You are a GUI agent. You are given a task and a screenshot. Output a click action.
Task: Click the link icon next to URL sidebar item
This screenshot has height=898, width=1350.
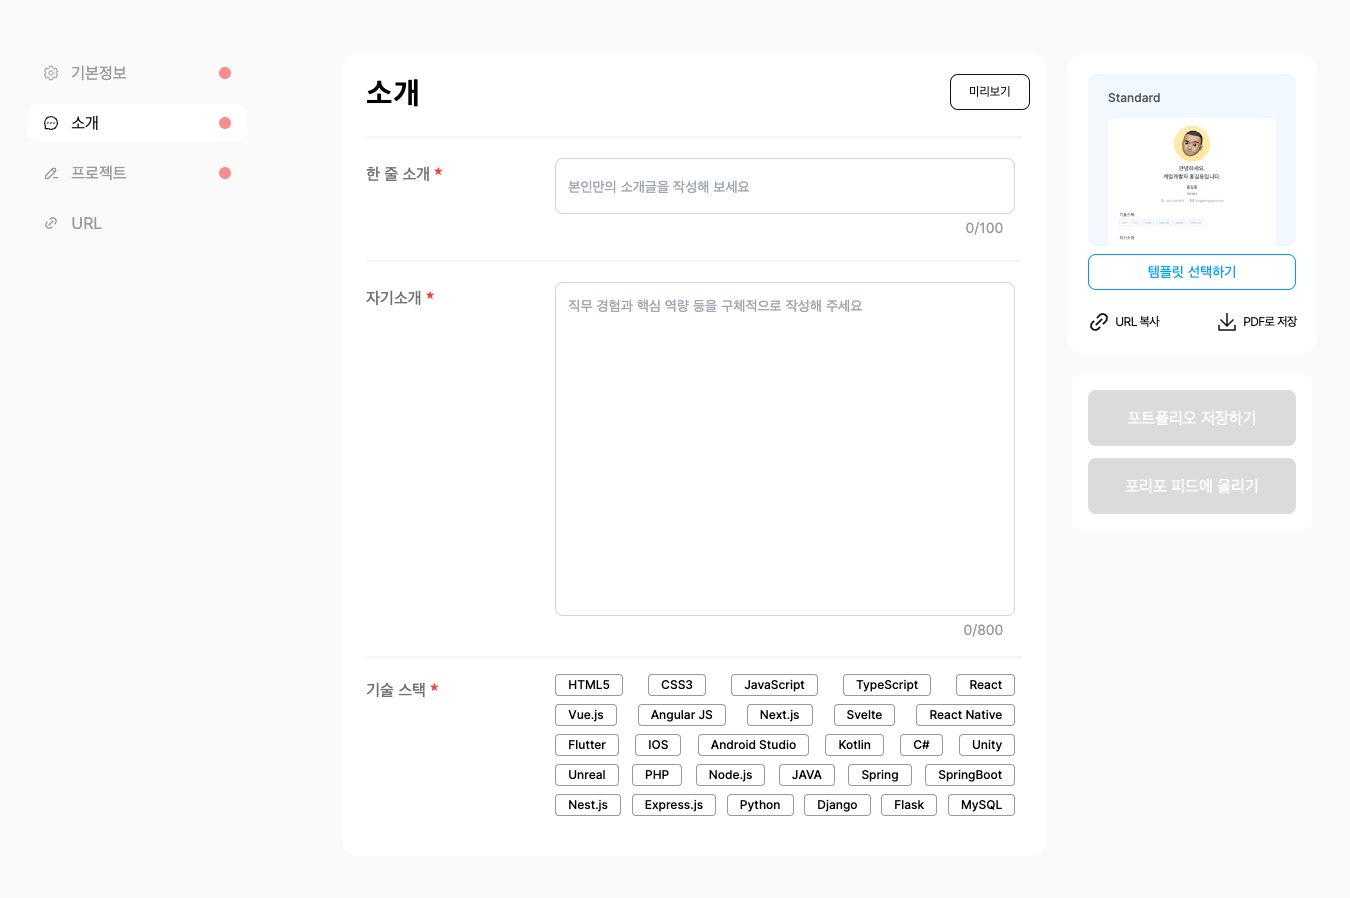pos(50,222)
